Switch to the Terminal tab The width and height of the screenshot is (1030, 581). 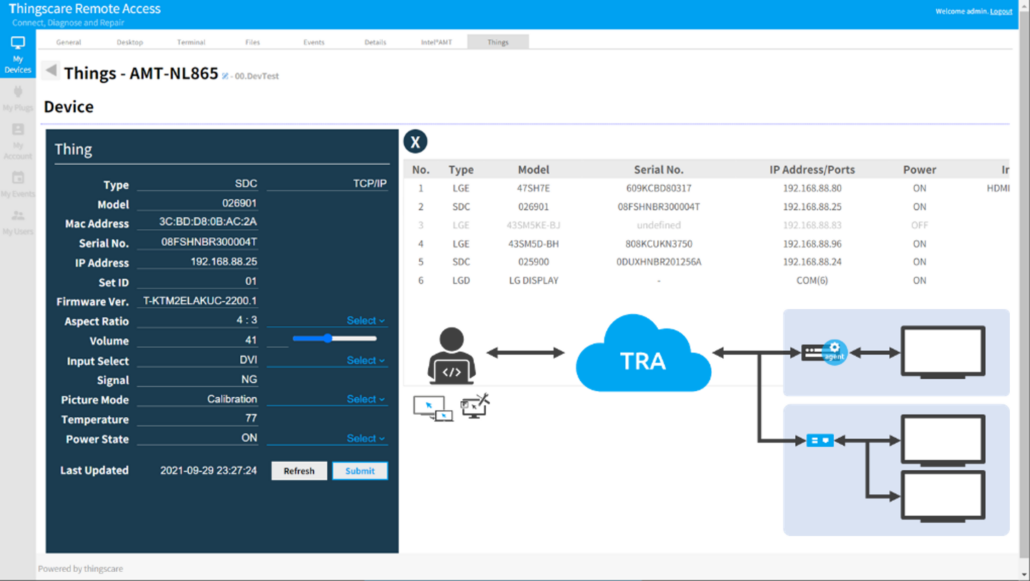(191, 42)
